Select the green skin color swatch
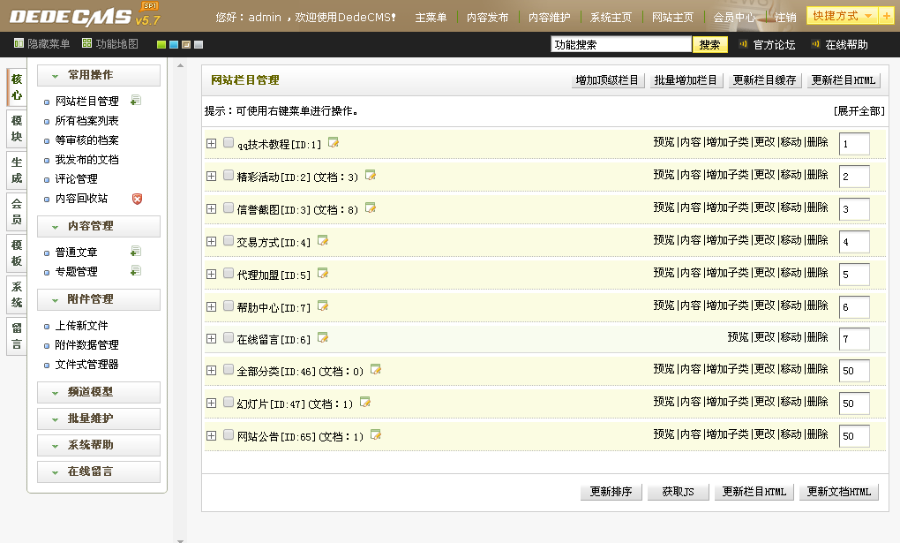Screen dimensions: 900x543 point(161,45)
